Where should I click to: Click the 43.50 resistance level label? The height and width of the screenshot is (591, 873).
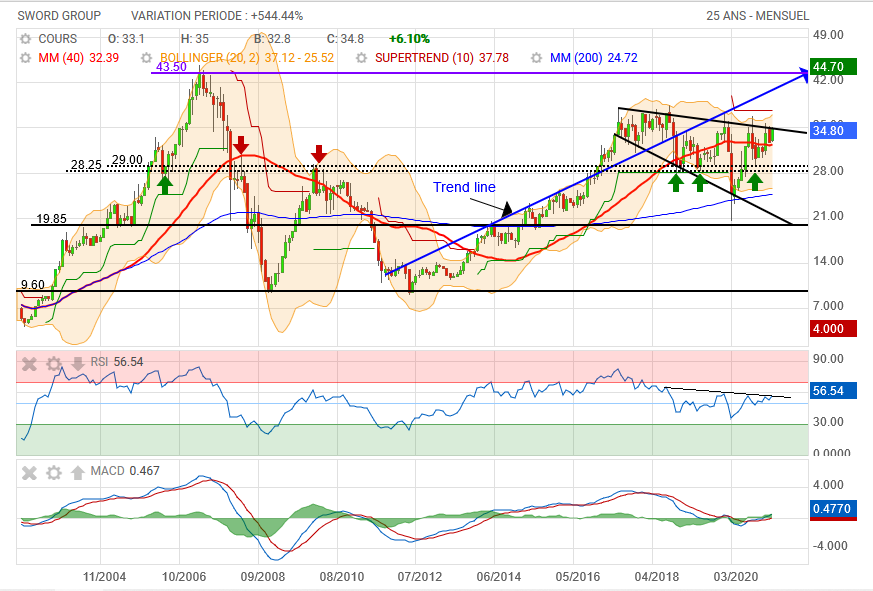click(x=171, y=67)
